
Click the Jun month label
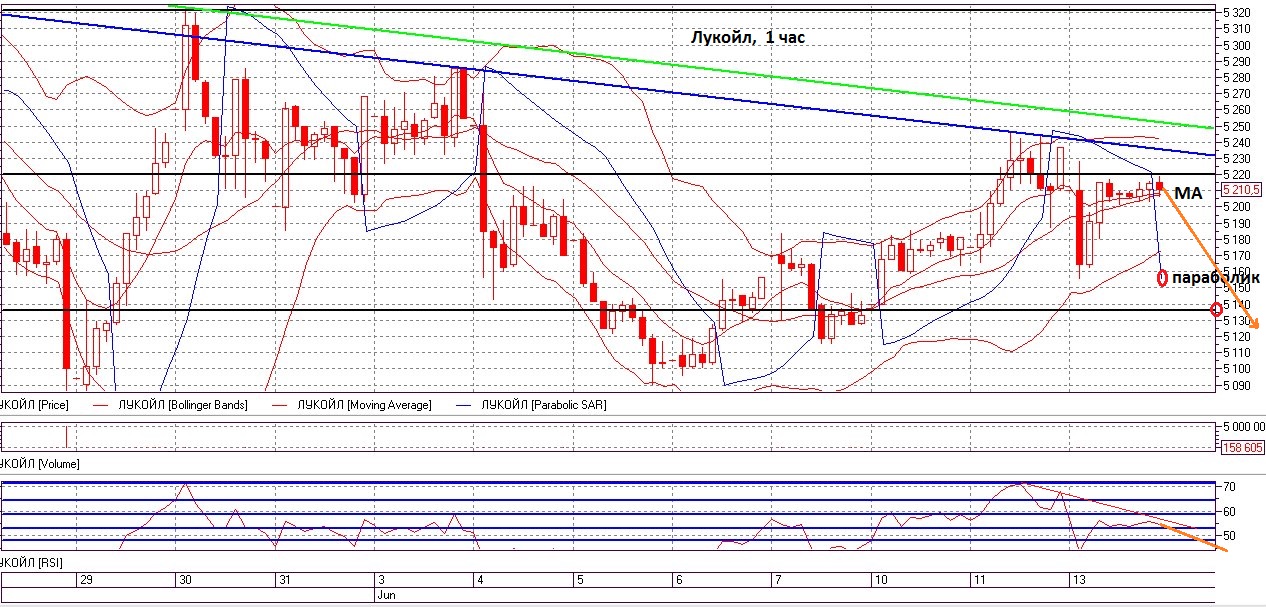(x=385, y=594)
